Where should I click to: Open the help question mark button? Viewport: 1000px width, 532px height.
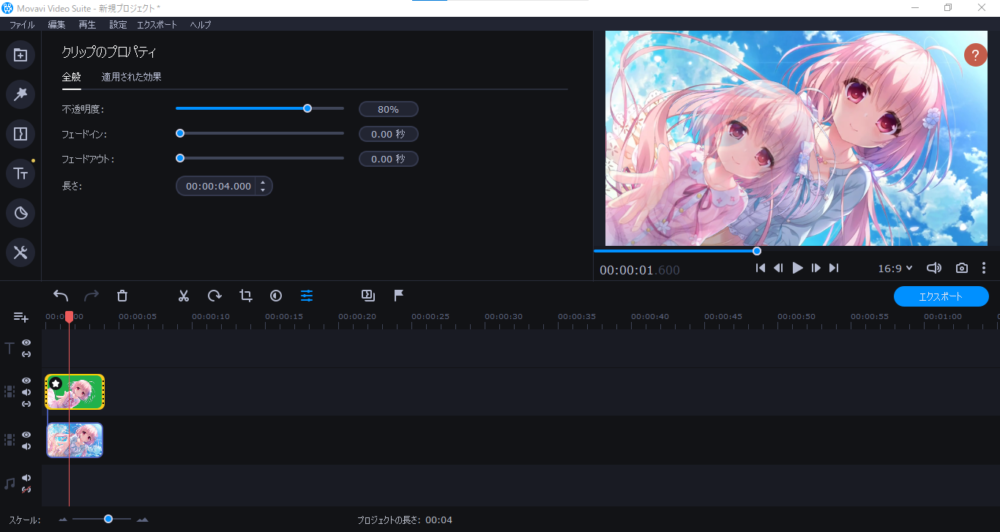pyautogui.click(x=975, y=55)
